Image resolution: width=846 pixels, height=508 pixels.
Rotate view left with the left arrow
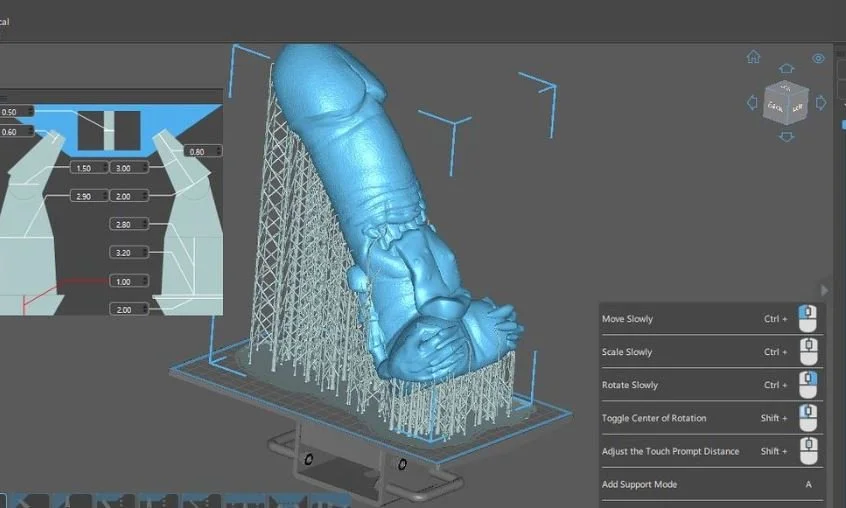coord(752,102)
